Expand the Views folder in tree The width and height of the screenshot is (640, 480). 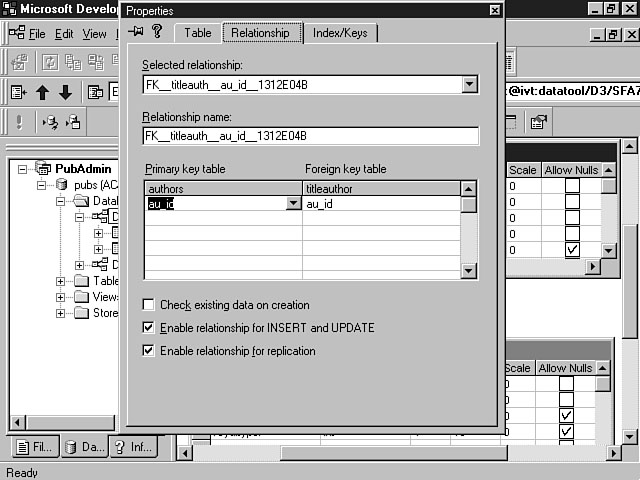click(x=61, y=297)
